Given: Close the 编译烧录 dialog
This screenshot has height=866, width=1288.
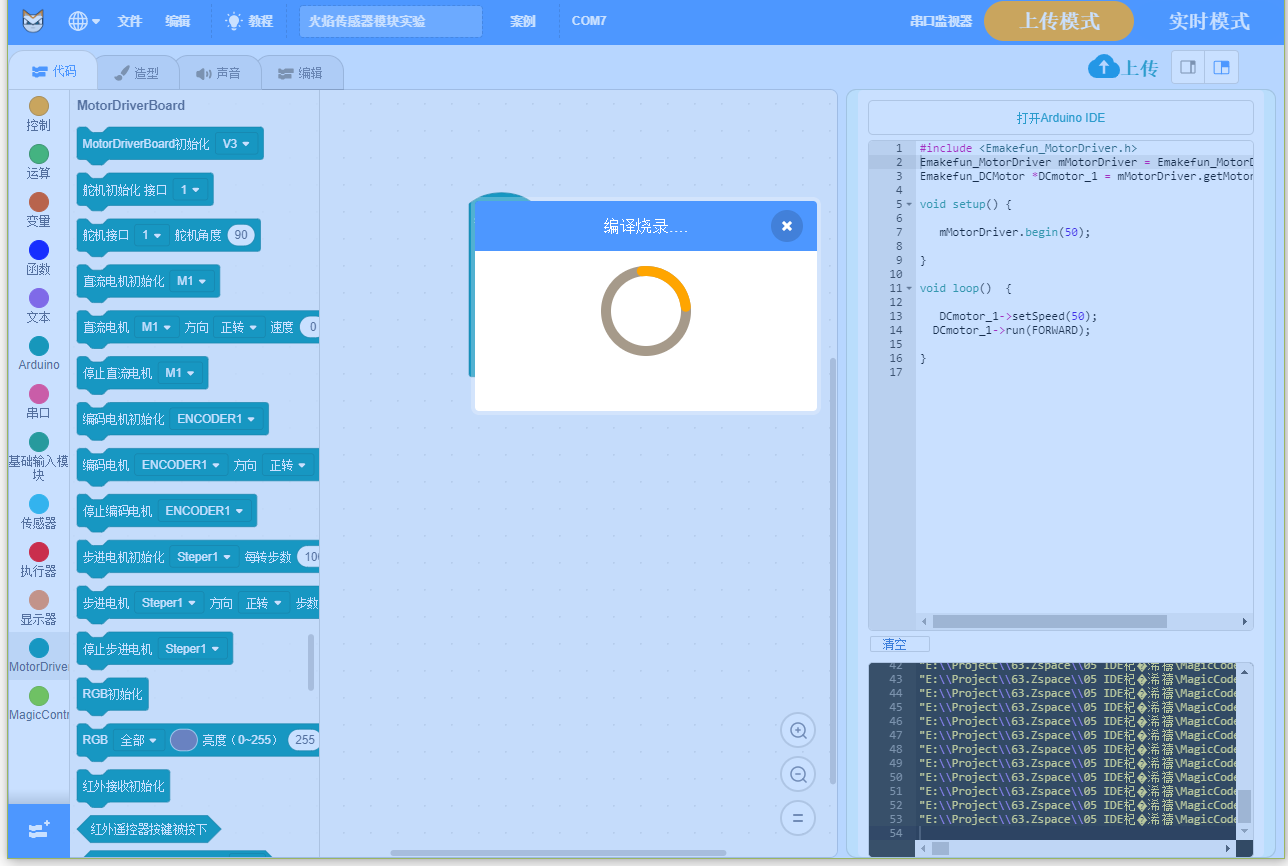Looking at the screenshot, I should pos(787,226).
